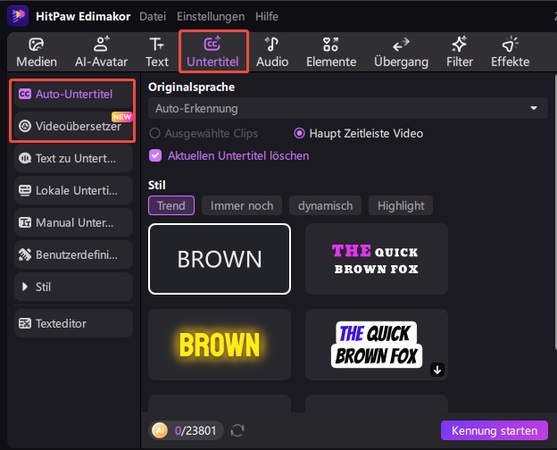
Task: Click the HitPaw Edimakor logo icon
Action: pyautogui.click(x=17, y=16)
